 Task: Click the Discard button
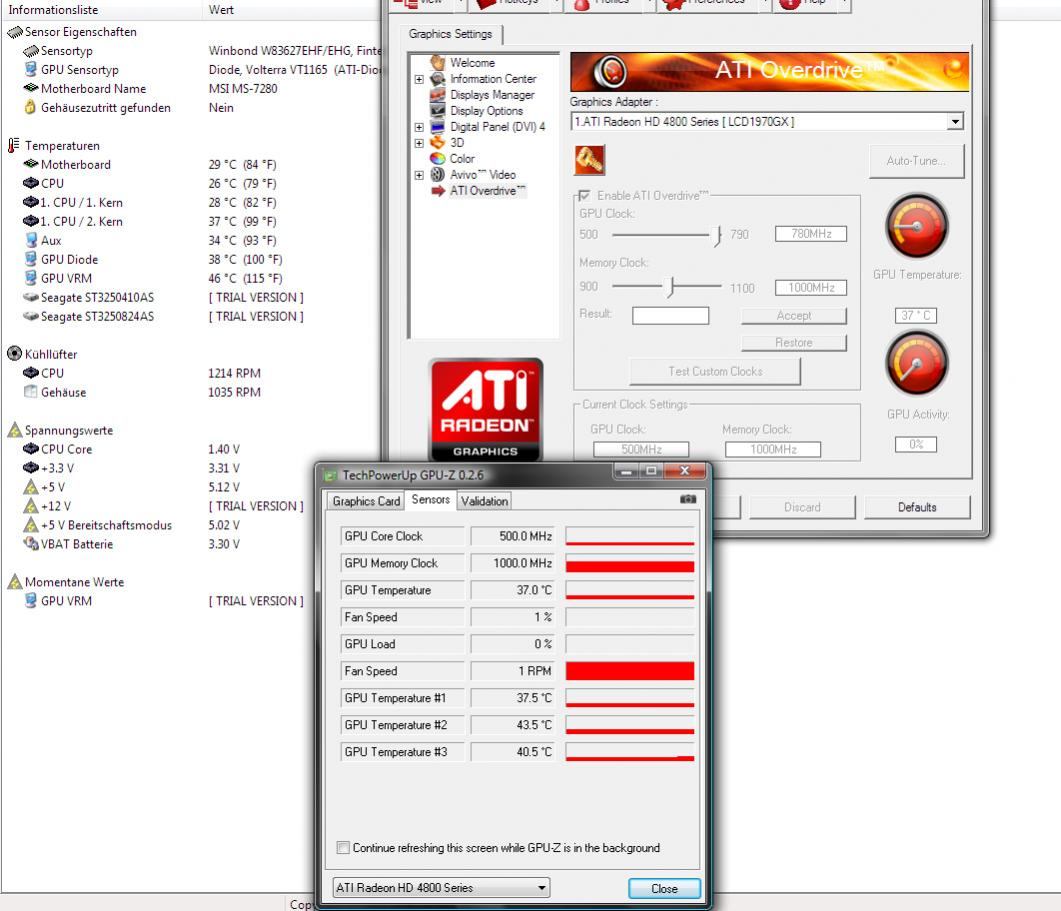(x=802, y=508)
